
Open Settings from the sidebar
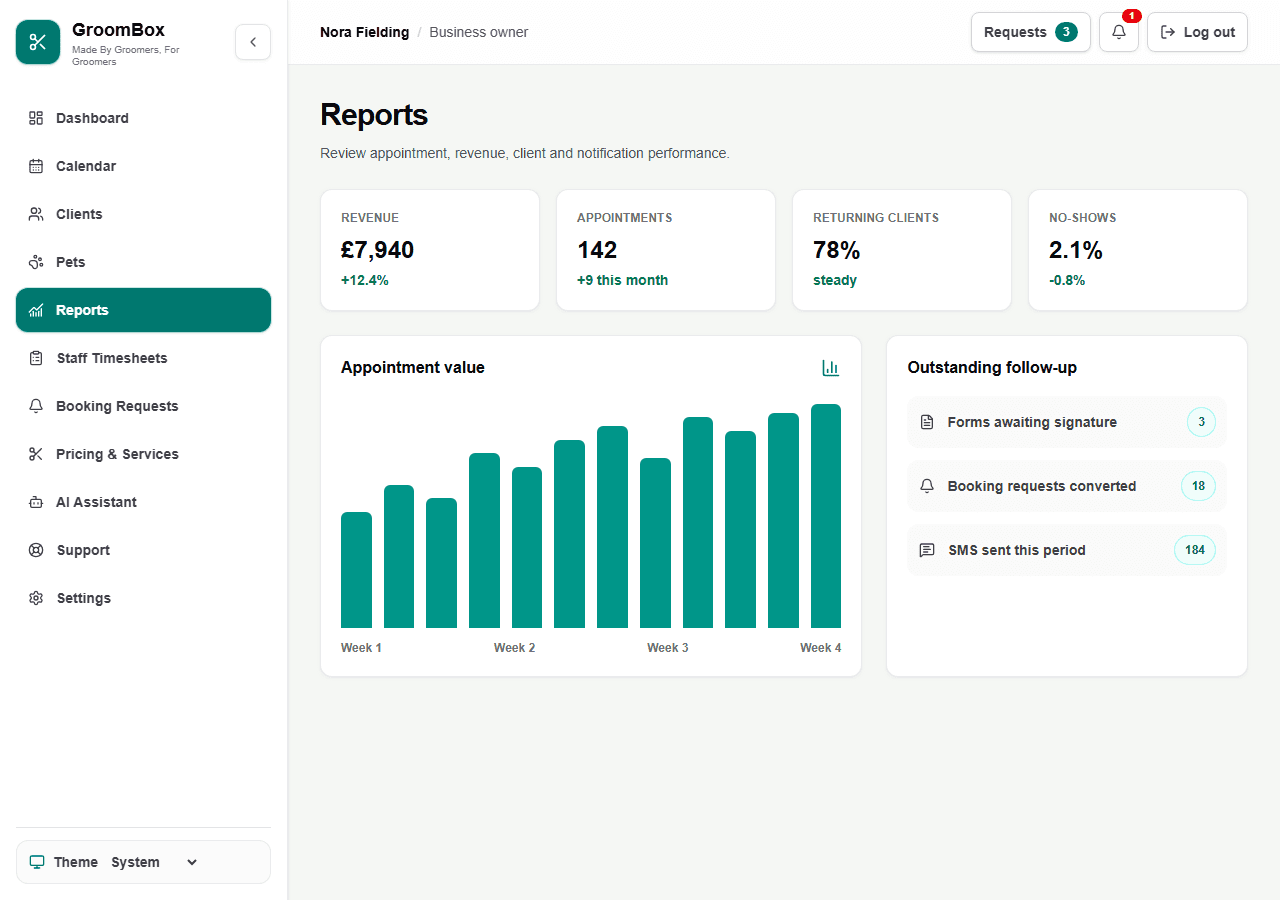pos(143,598)
